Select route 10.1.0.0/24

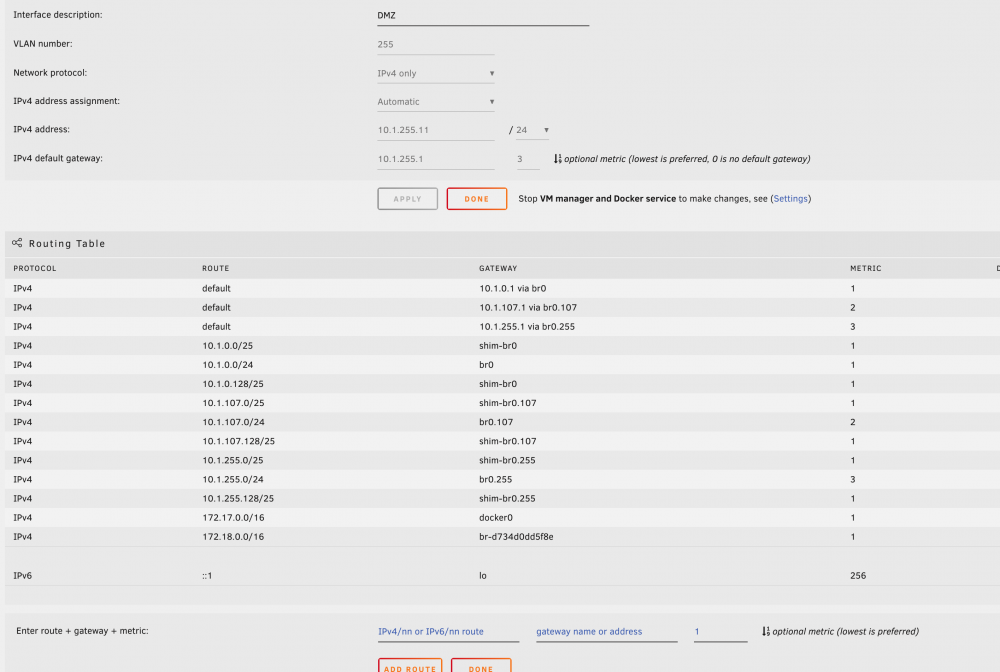228,365
